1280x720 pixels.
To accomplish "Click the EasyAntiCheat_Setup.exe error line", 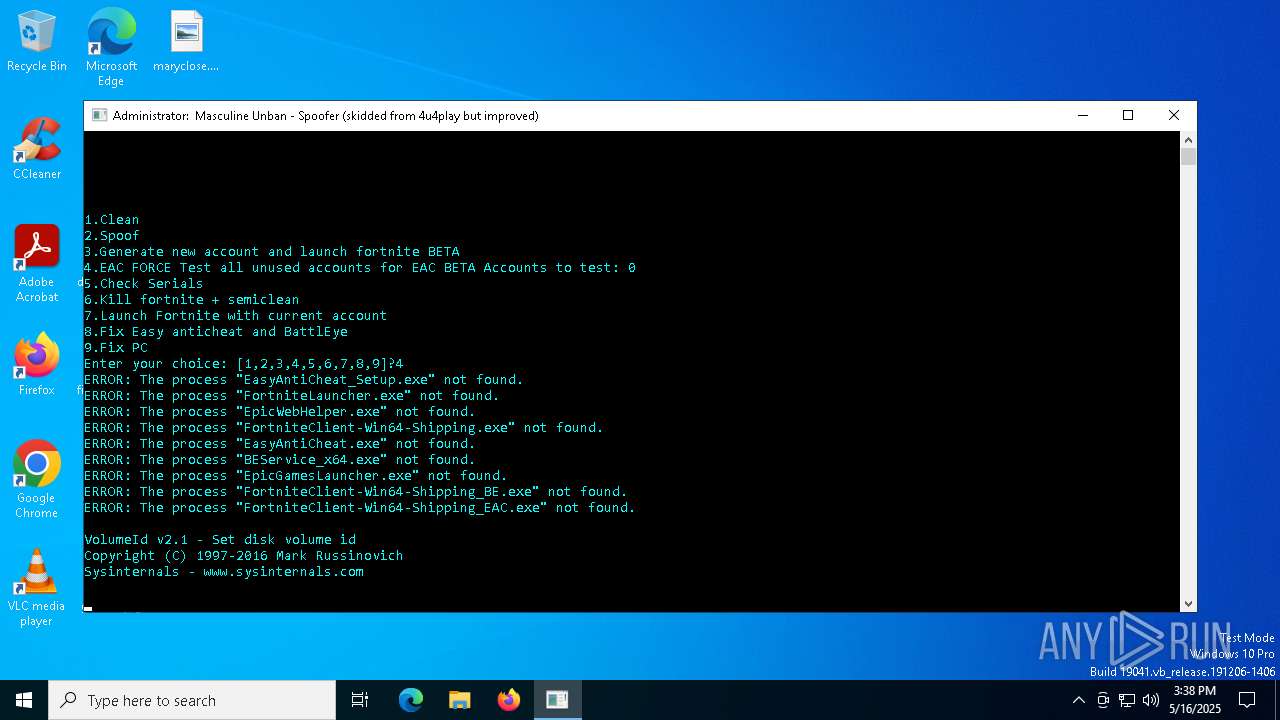I will 304,380.
